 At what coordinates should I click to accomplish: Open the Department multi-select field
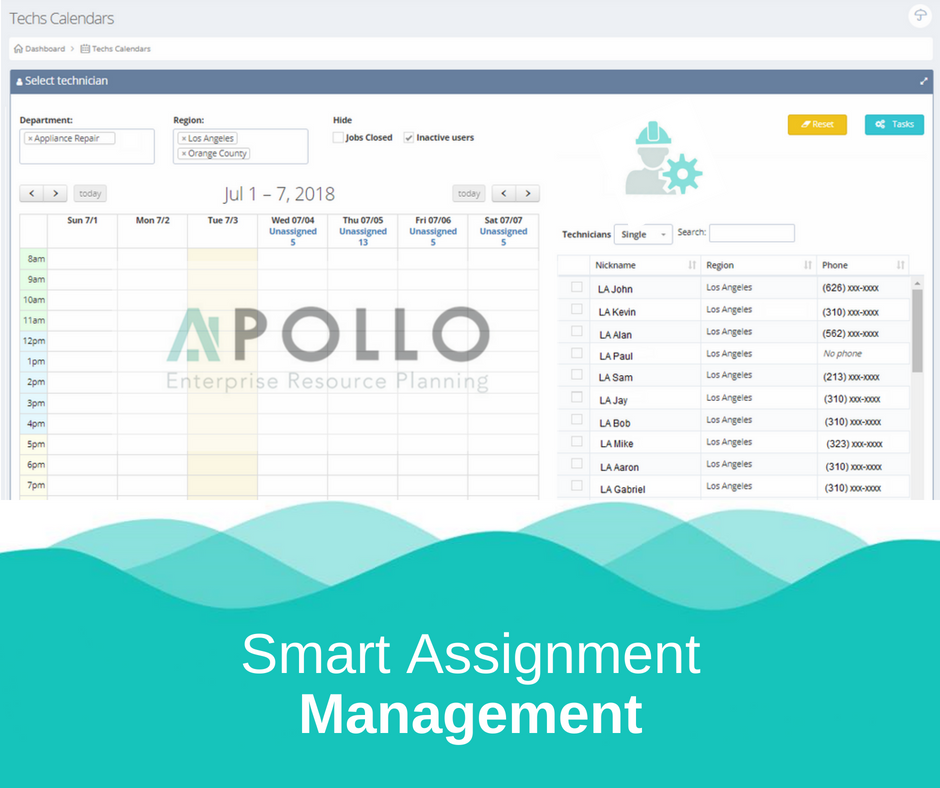pos(87,146)
